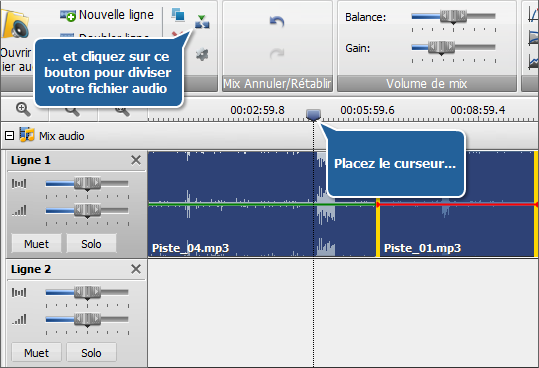
Task: Click the undo mix arrow
Action: (x=277, y=22)
